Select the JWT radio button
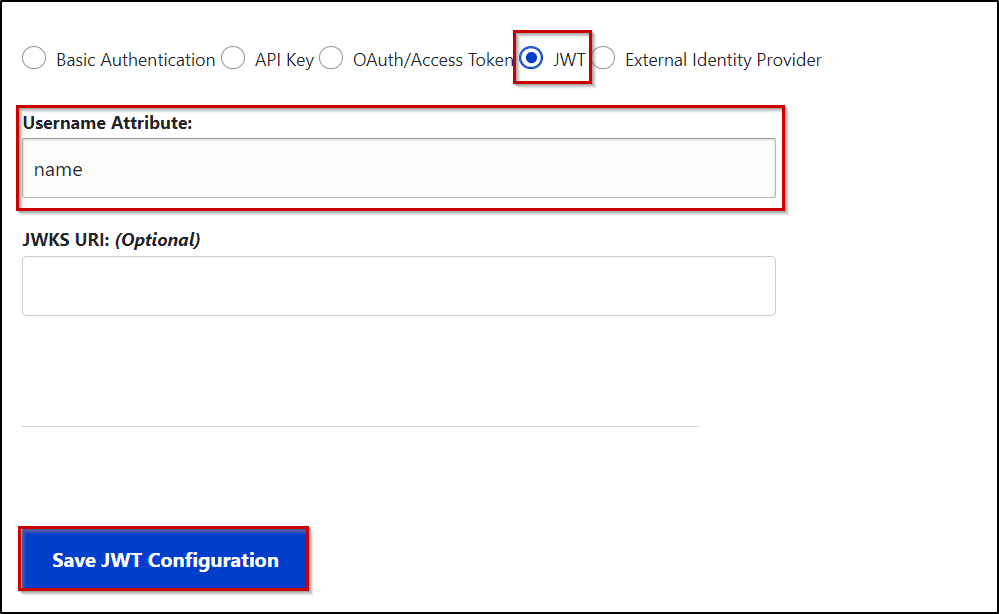 (x=532, y=59)
